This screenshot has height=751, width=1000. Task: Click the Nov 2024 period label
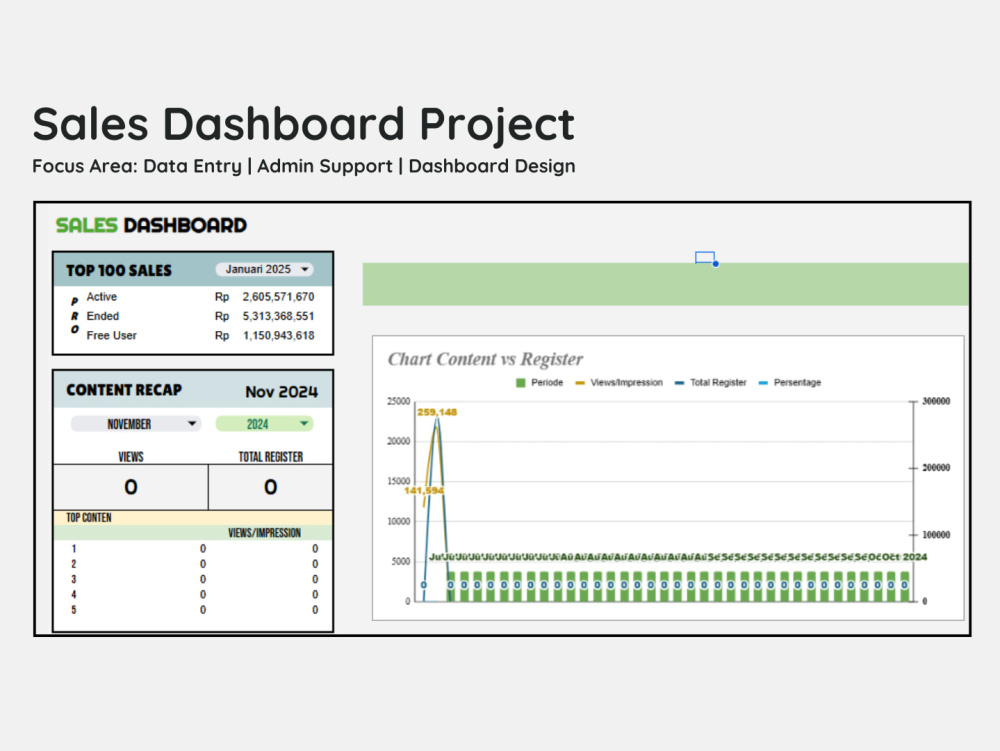(x=281, y=391)
